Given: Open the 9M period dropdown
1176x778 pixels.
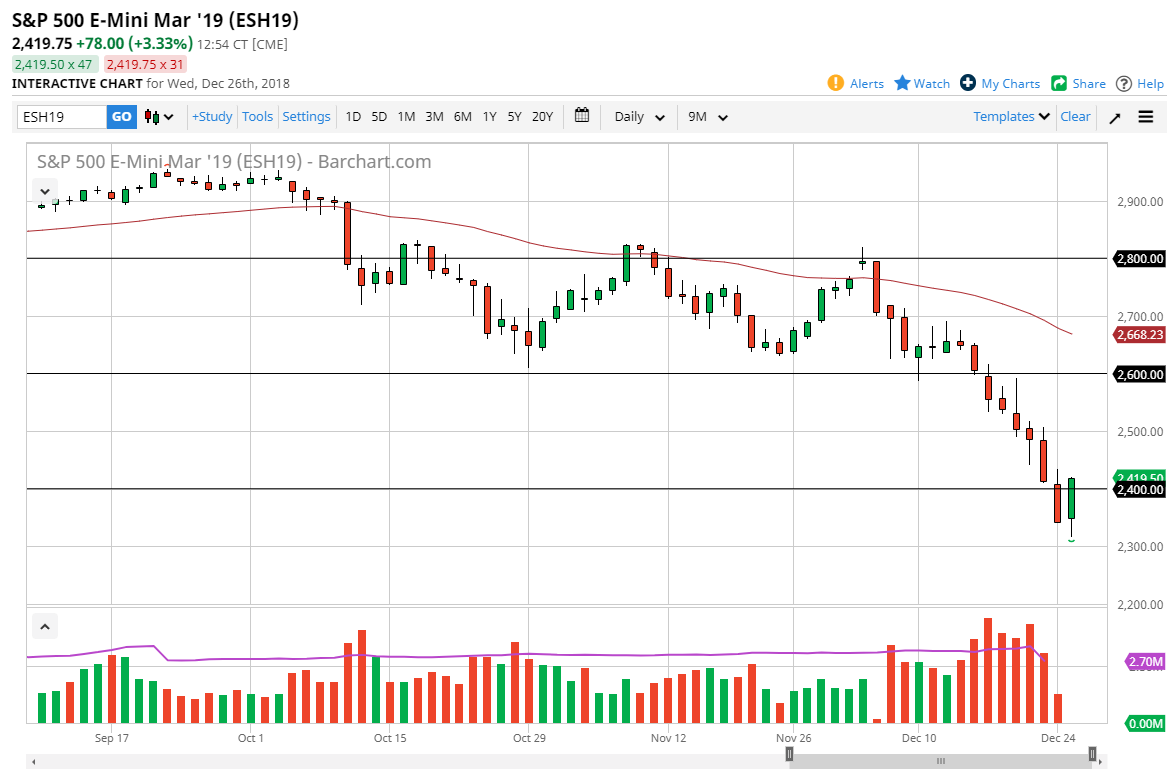Looking at the screenshot, I should [x=706, y=117].
